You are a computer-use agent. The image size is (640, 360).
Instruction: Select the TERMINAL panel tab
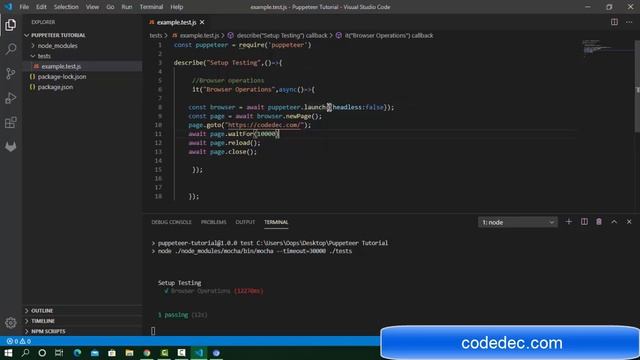[276, 222]
